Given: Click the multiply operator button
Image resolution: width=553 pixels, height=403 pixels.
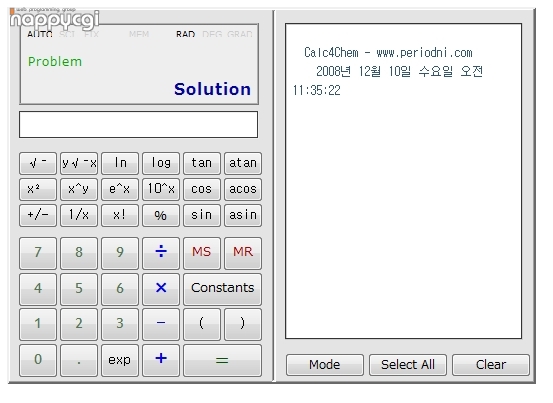Looking at the screenshot, I should (161, 289).
